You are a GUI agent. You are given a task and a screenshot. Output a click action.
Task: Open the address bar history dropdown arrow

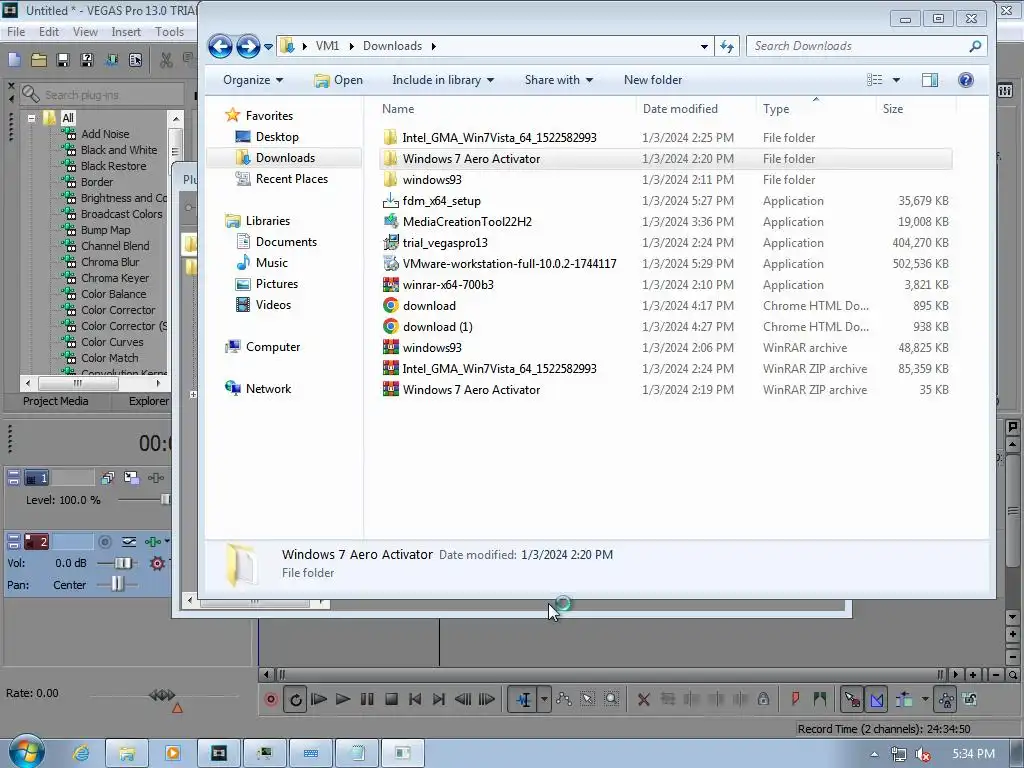704,46
